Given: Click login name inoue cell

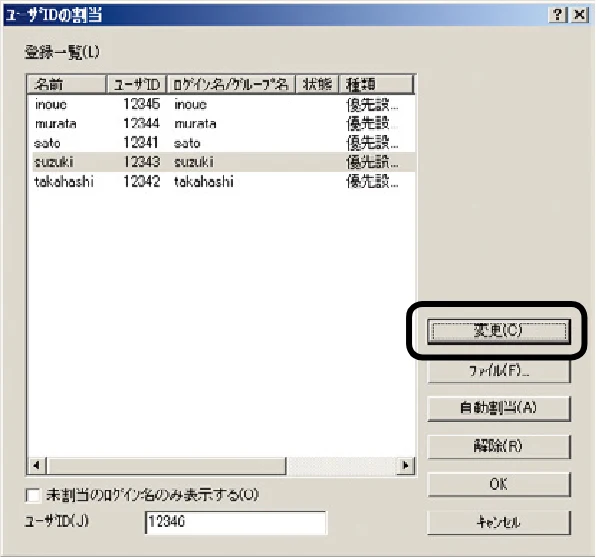Looking at the screenshot, I should pyautogui.click(x=190, y=105).
